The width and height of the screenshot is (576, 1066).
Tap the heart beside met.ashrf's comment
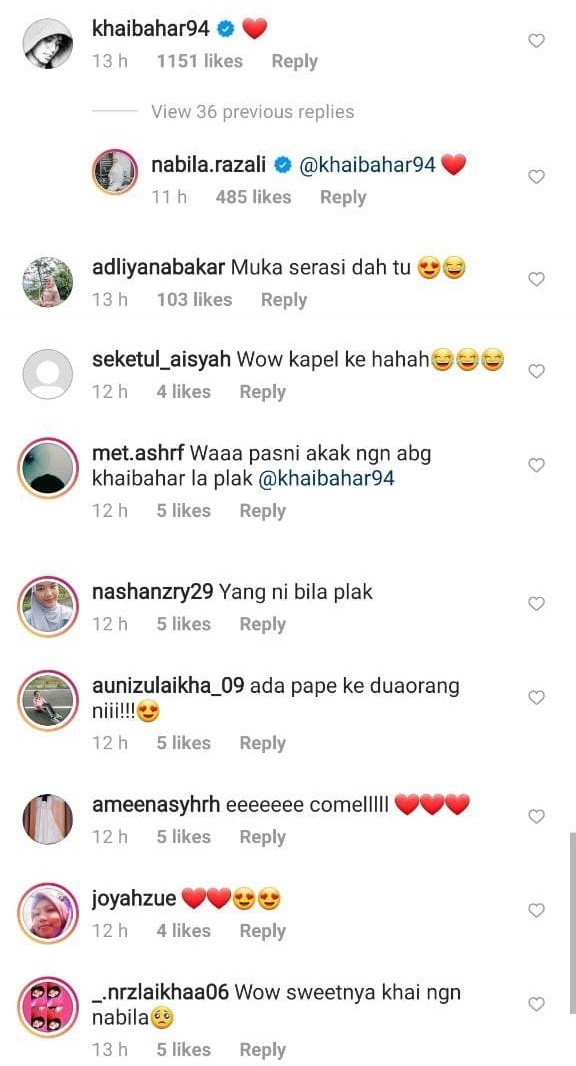tap(537, 465)
